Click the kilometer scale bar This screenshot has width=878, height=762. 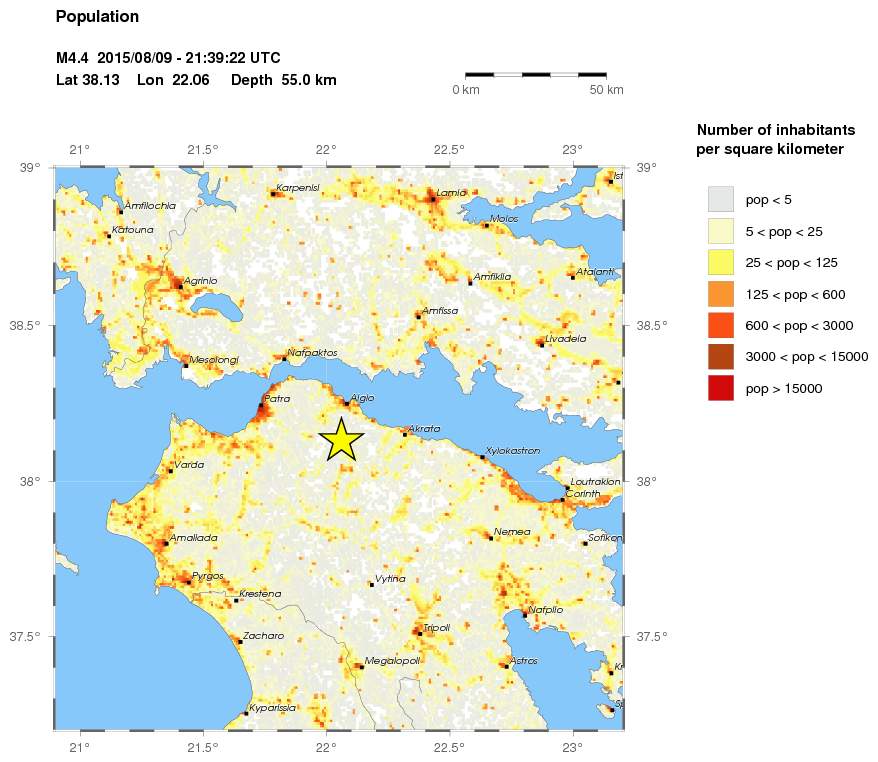coord(536,74)
